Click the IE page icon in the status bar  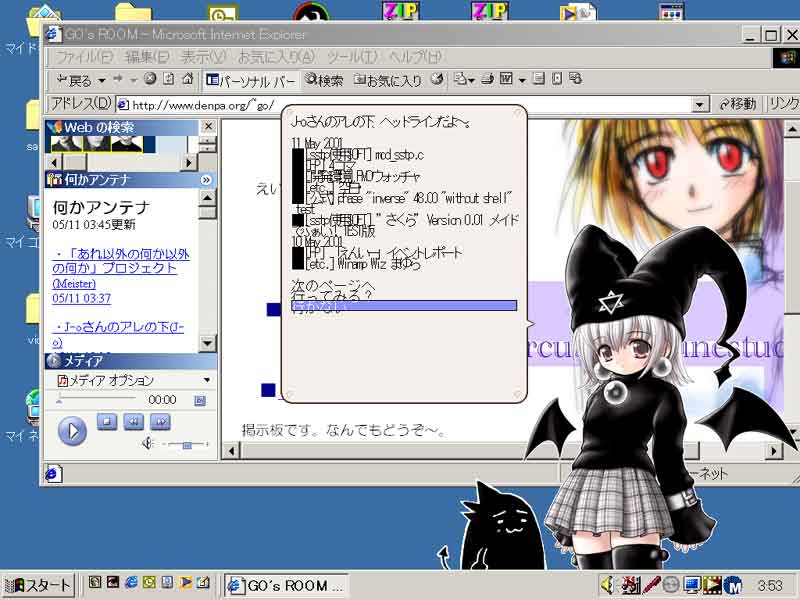coord(53,473)
